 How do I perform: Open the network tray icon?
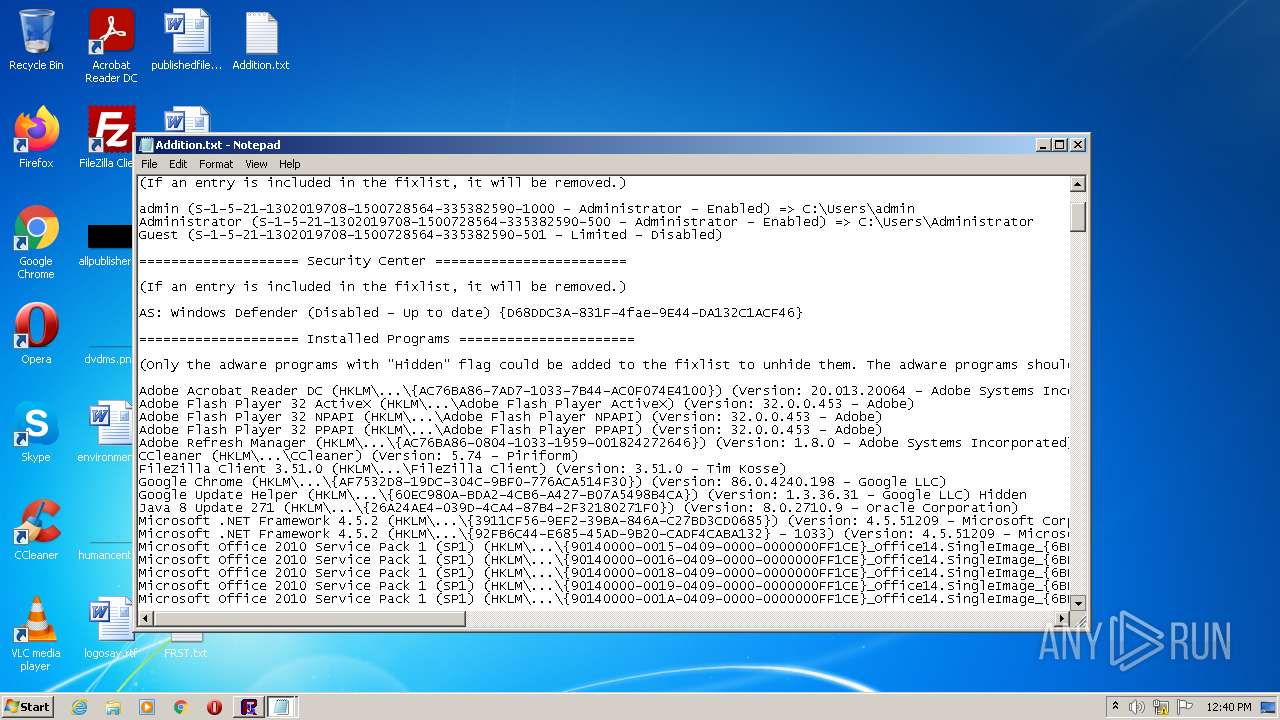coord(1161,706)
